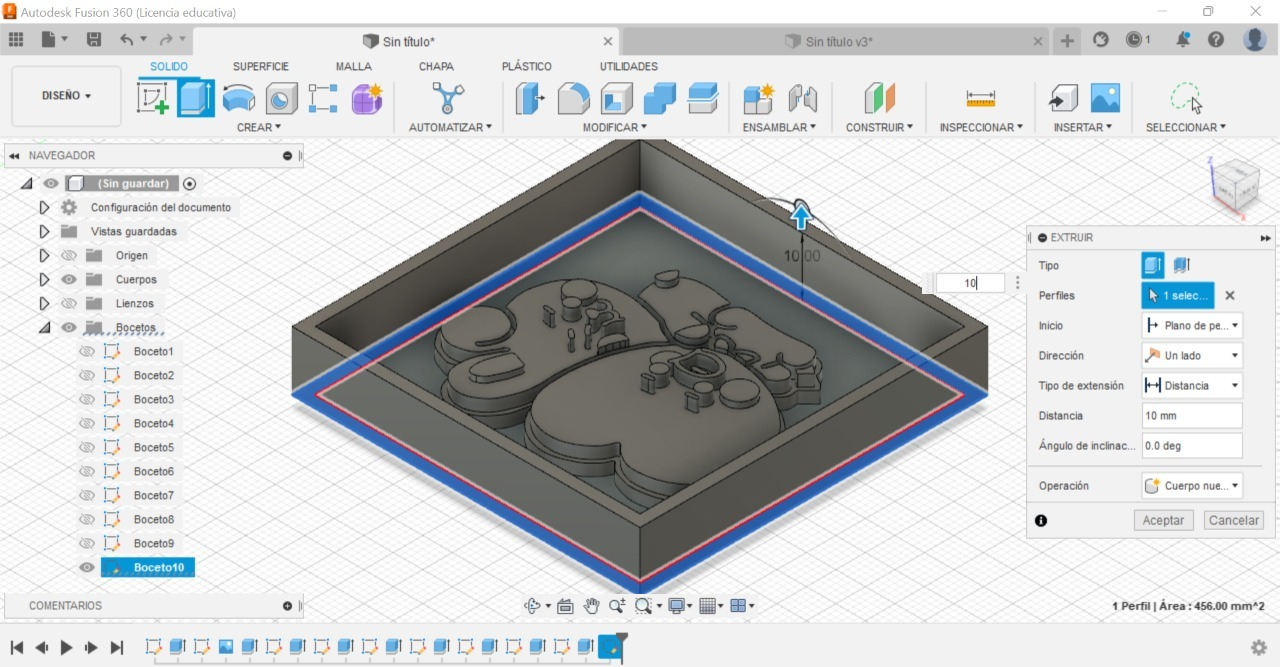Activate the Select tool icon
Viewport: 1280px width, 667px height.
pos(1186,98)
